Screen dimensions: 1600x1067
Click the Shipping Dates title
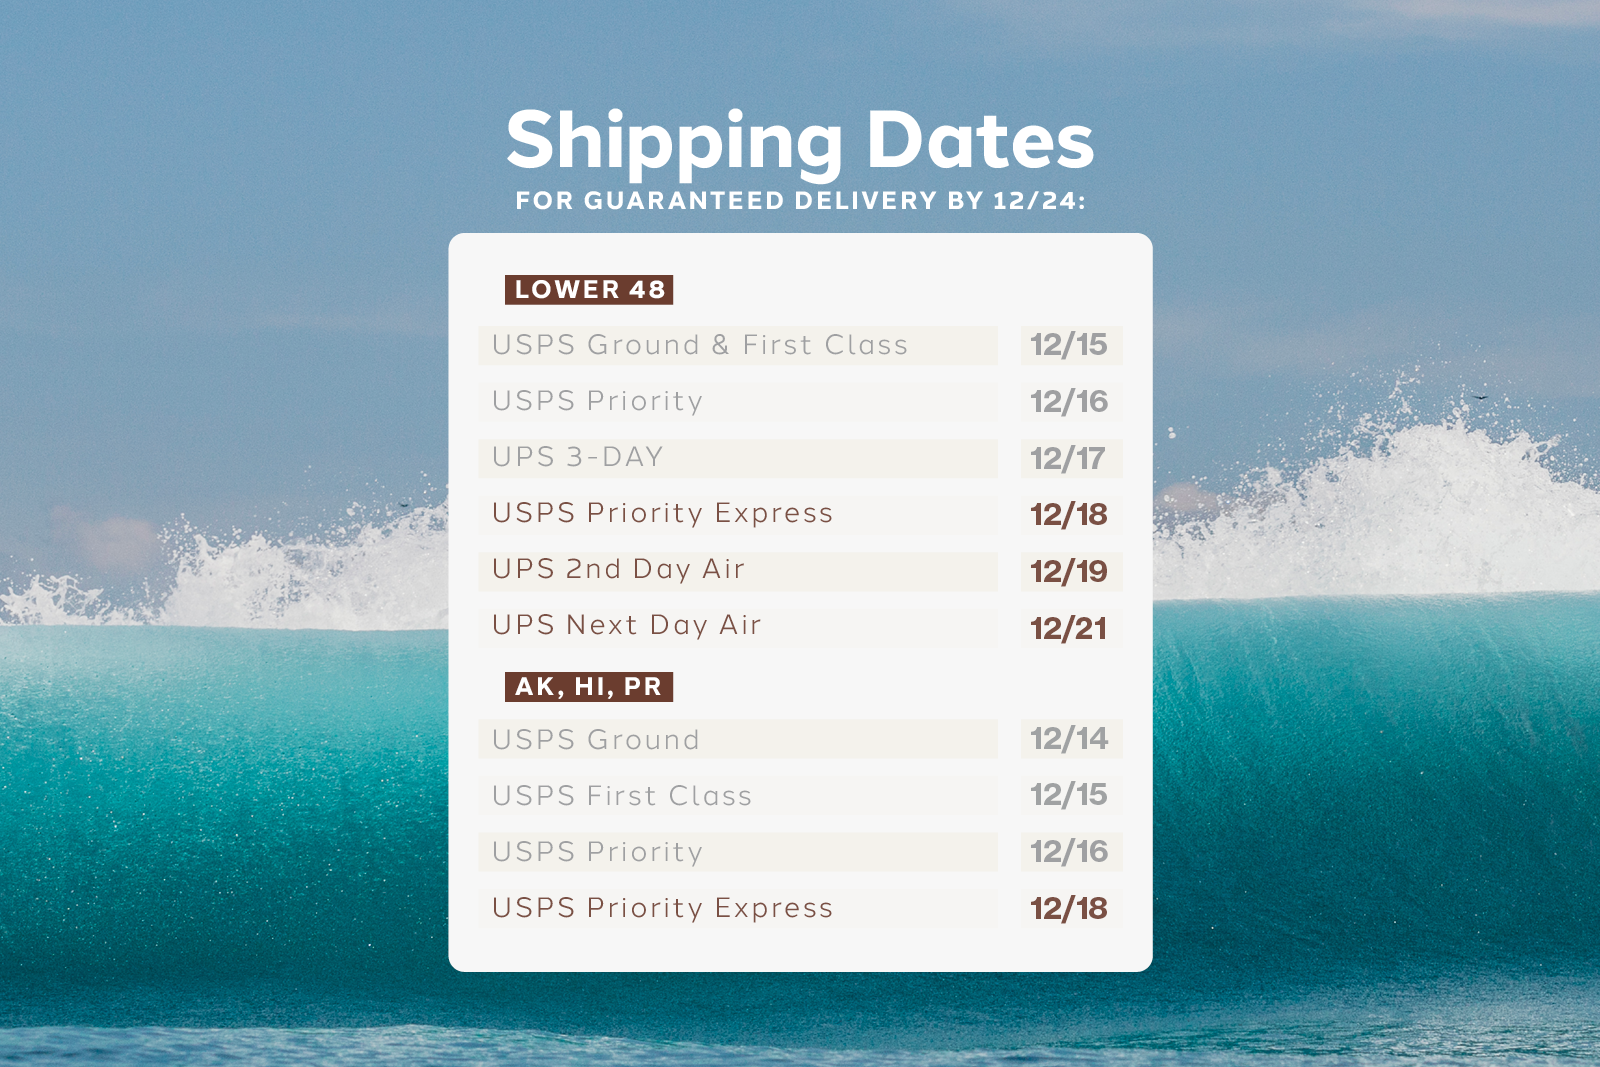click(800, 141)
